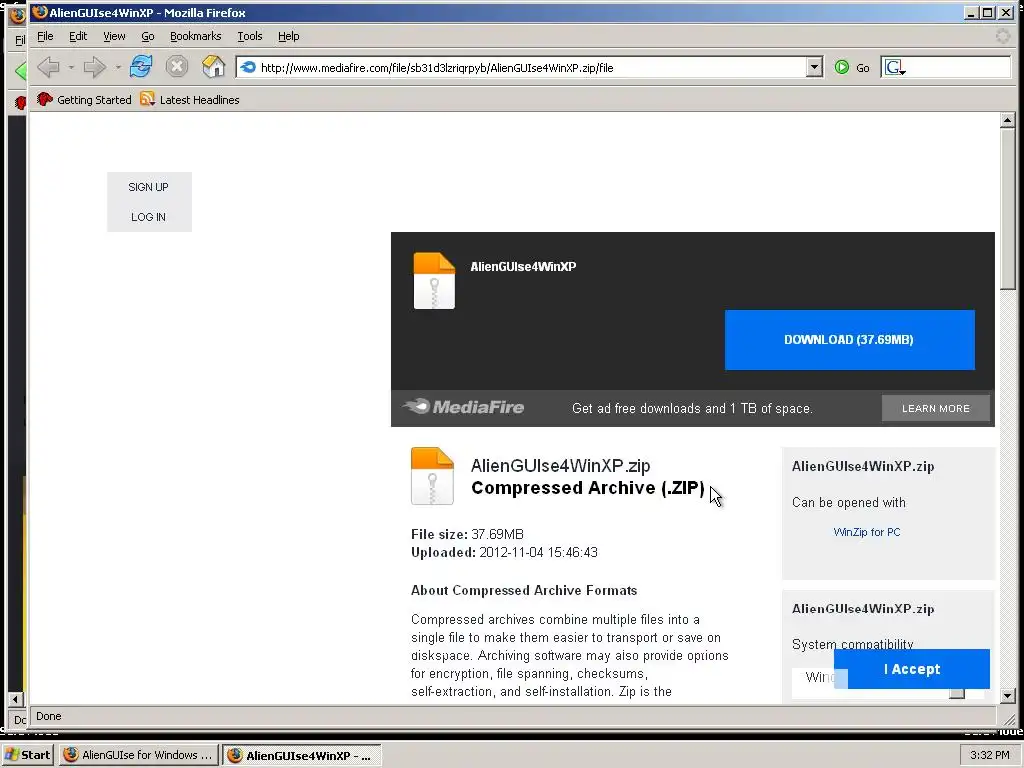Open the Back button history dropdown arrow
The width and height of the screenshot is (1024, 768).
[71, 67]
